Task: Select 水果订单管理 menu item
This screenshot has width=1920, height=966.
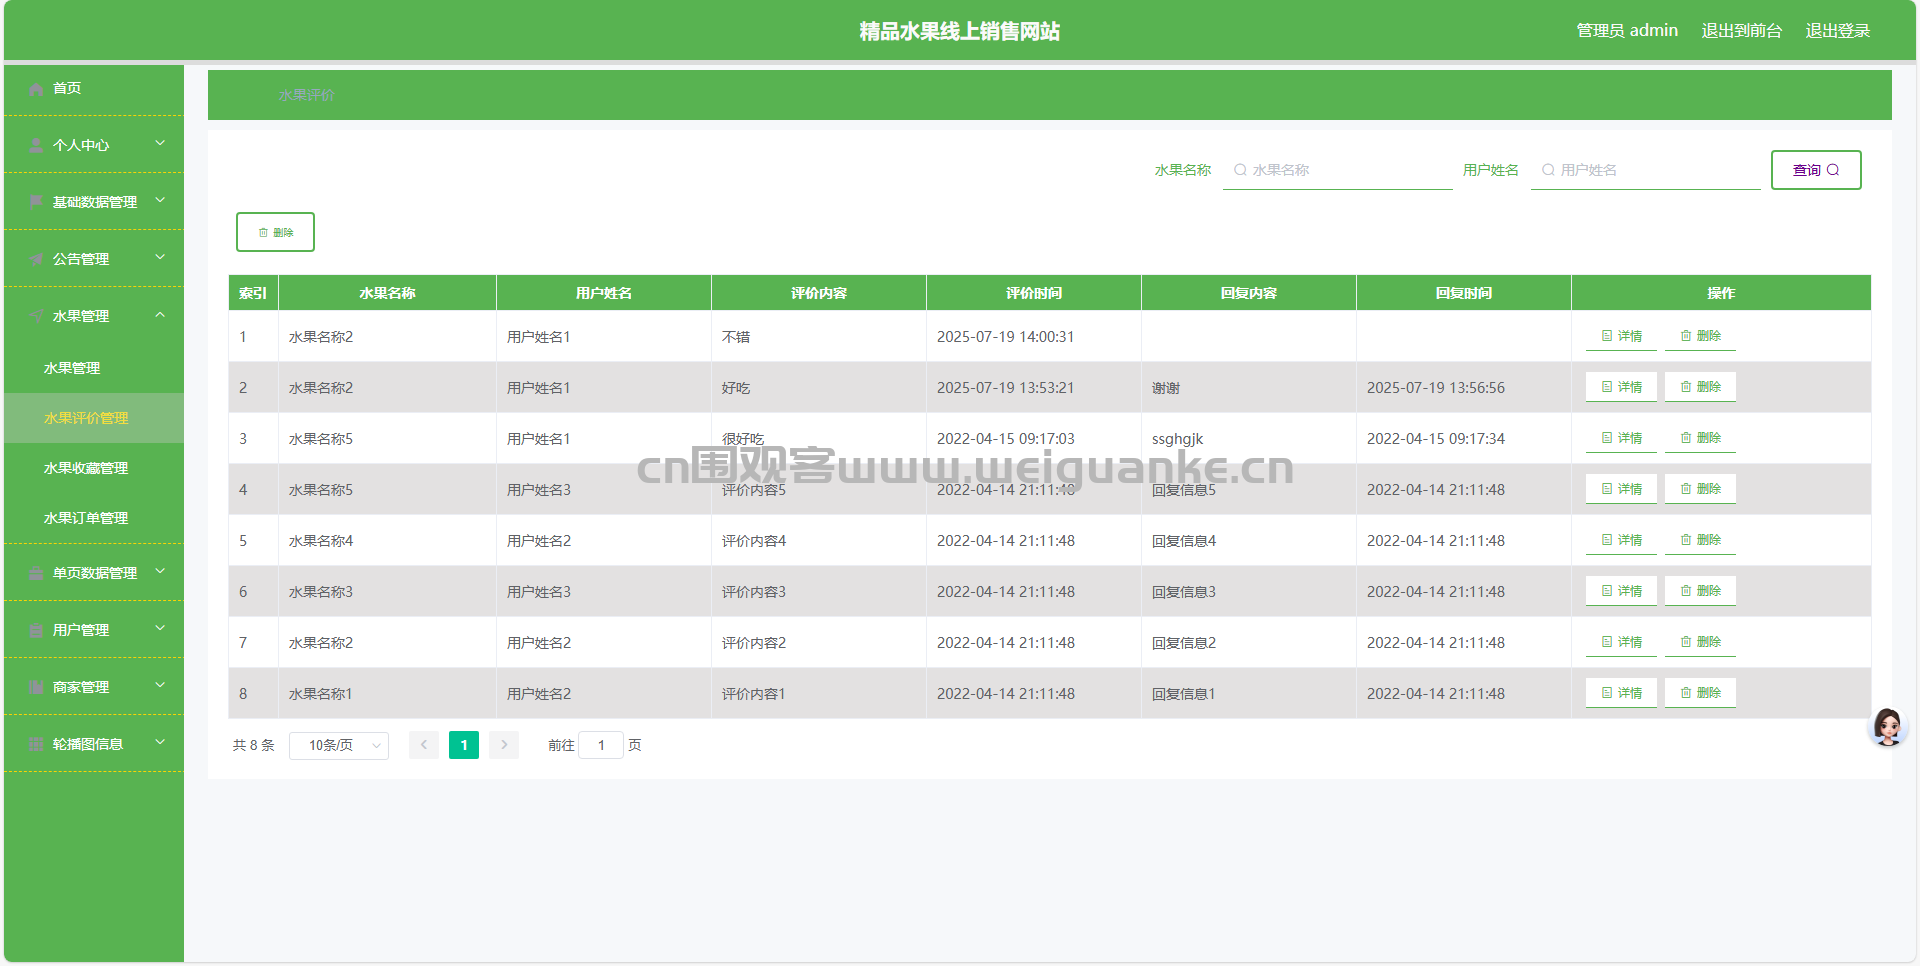Action: [x=86, y=518]
